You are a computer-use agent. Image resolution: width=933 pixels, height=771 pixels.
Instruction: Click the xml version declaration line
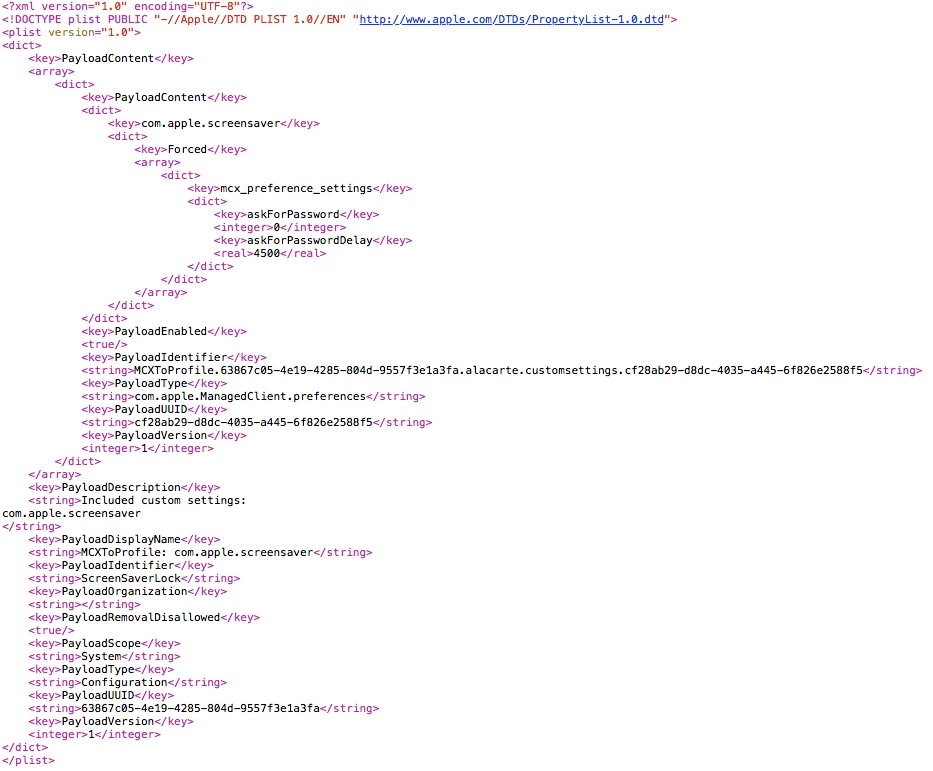[x=128, y=6]
